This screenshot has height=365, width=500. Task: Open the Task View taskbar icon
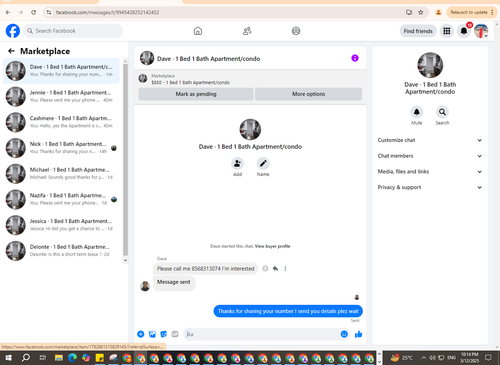click(x=43, y=358)
